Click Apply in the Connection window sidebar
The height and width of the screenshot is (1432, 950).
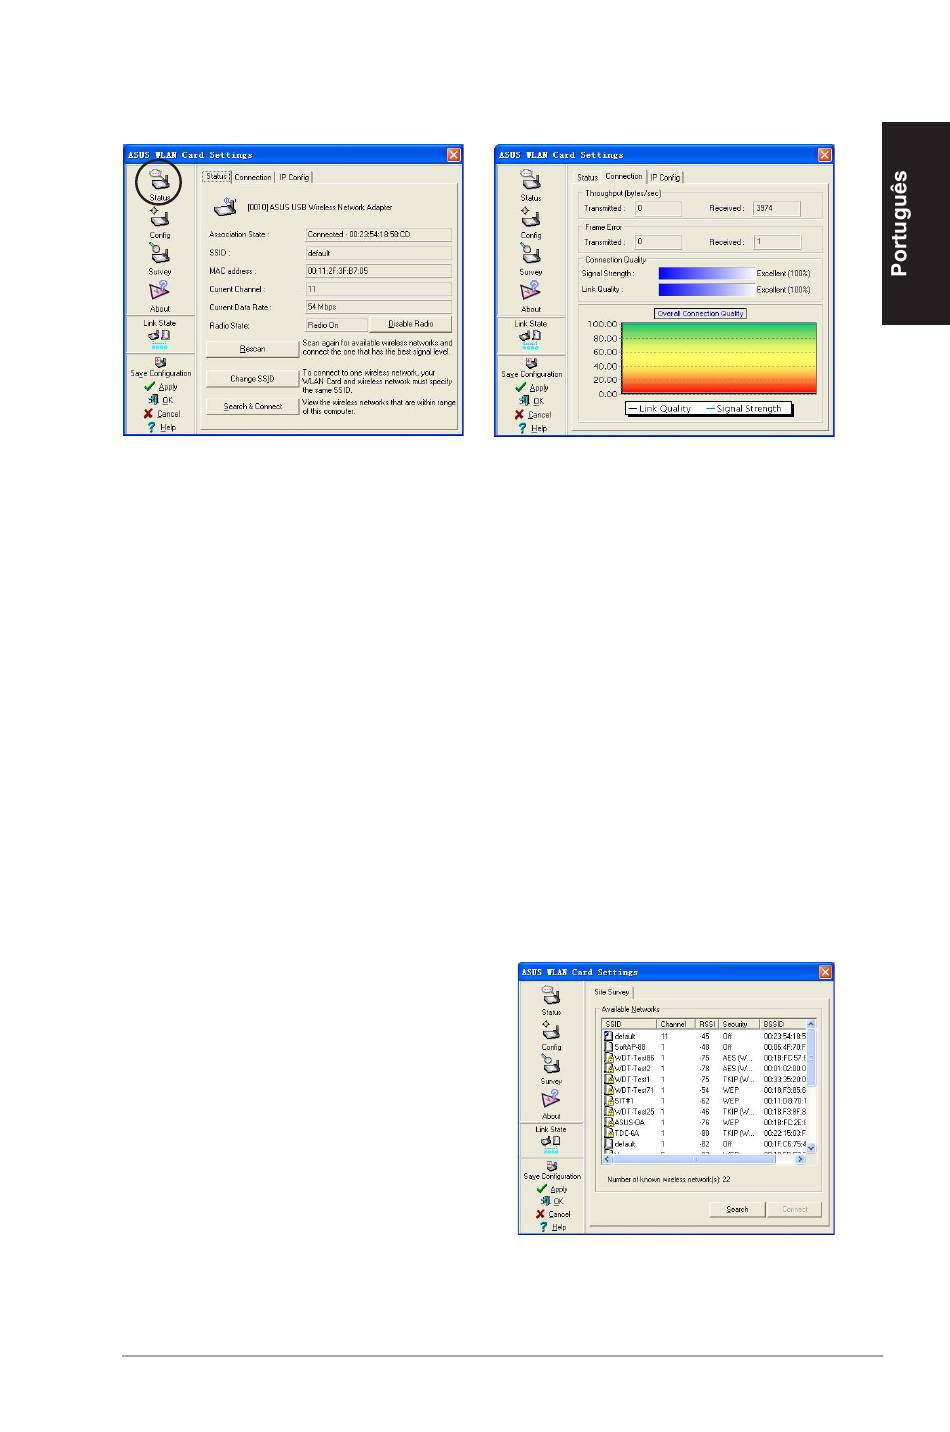pos(531,387)
